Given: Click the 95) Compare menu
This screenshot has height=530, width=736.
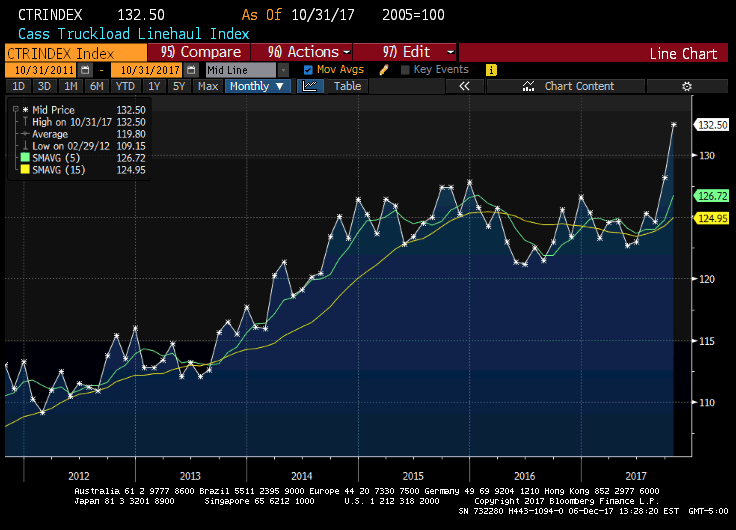Looking at the screenshot, I should (199, 52).
